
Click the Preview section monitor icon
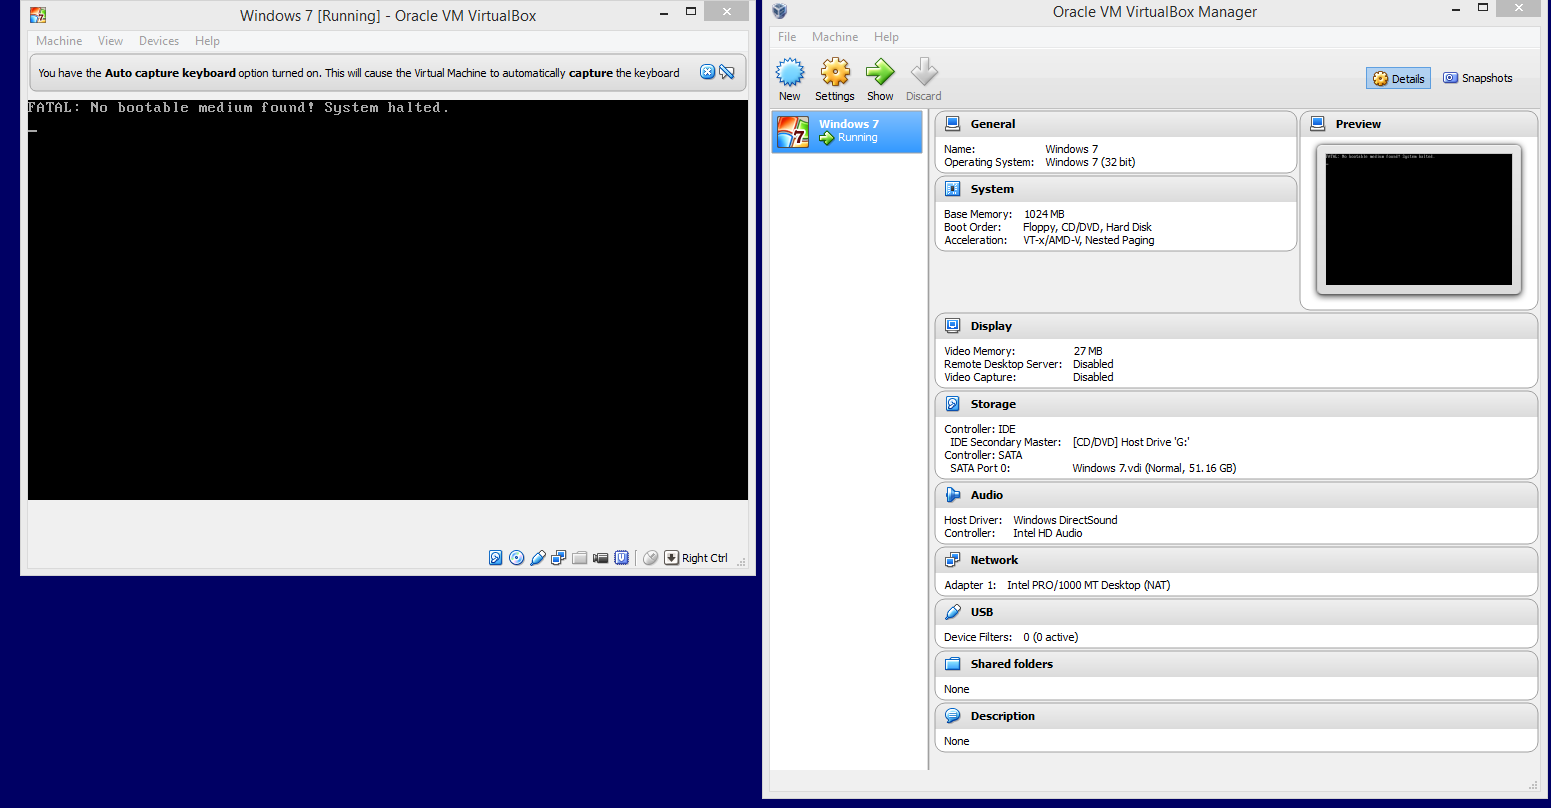click(x=1318, y=124)
